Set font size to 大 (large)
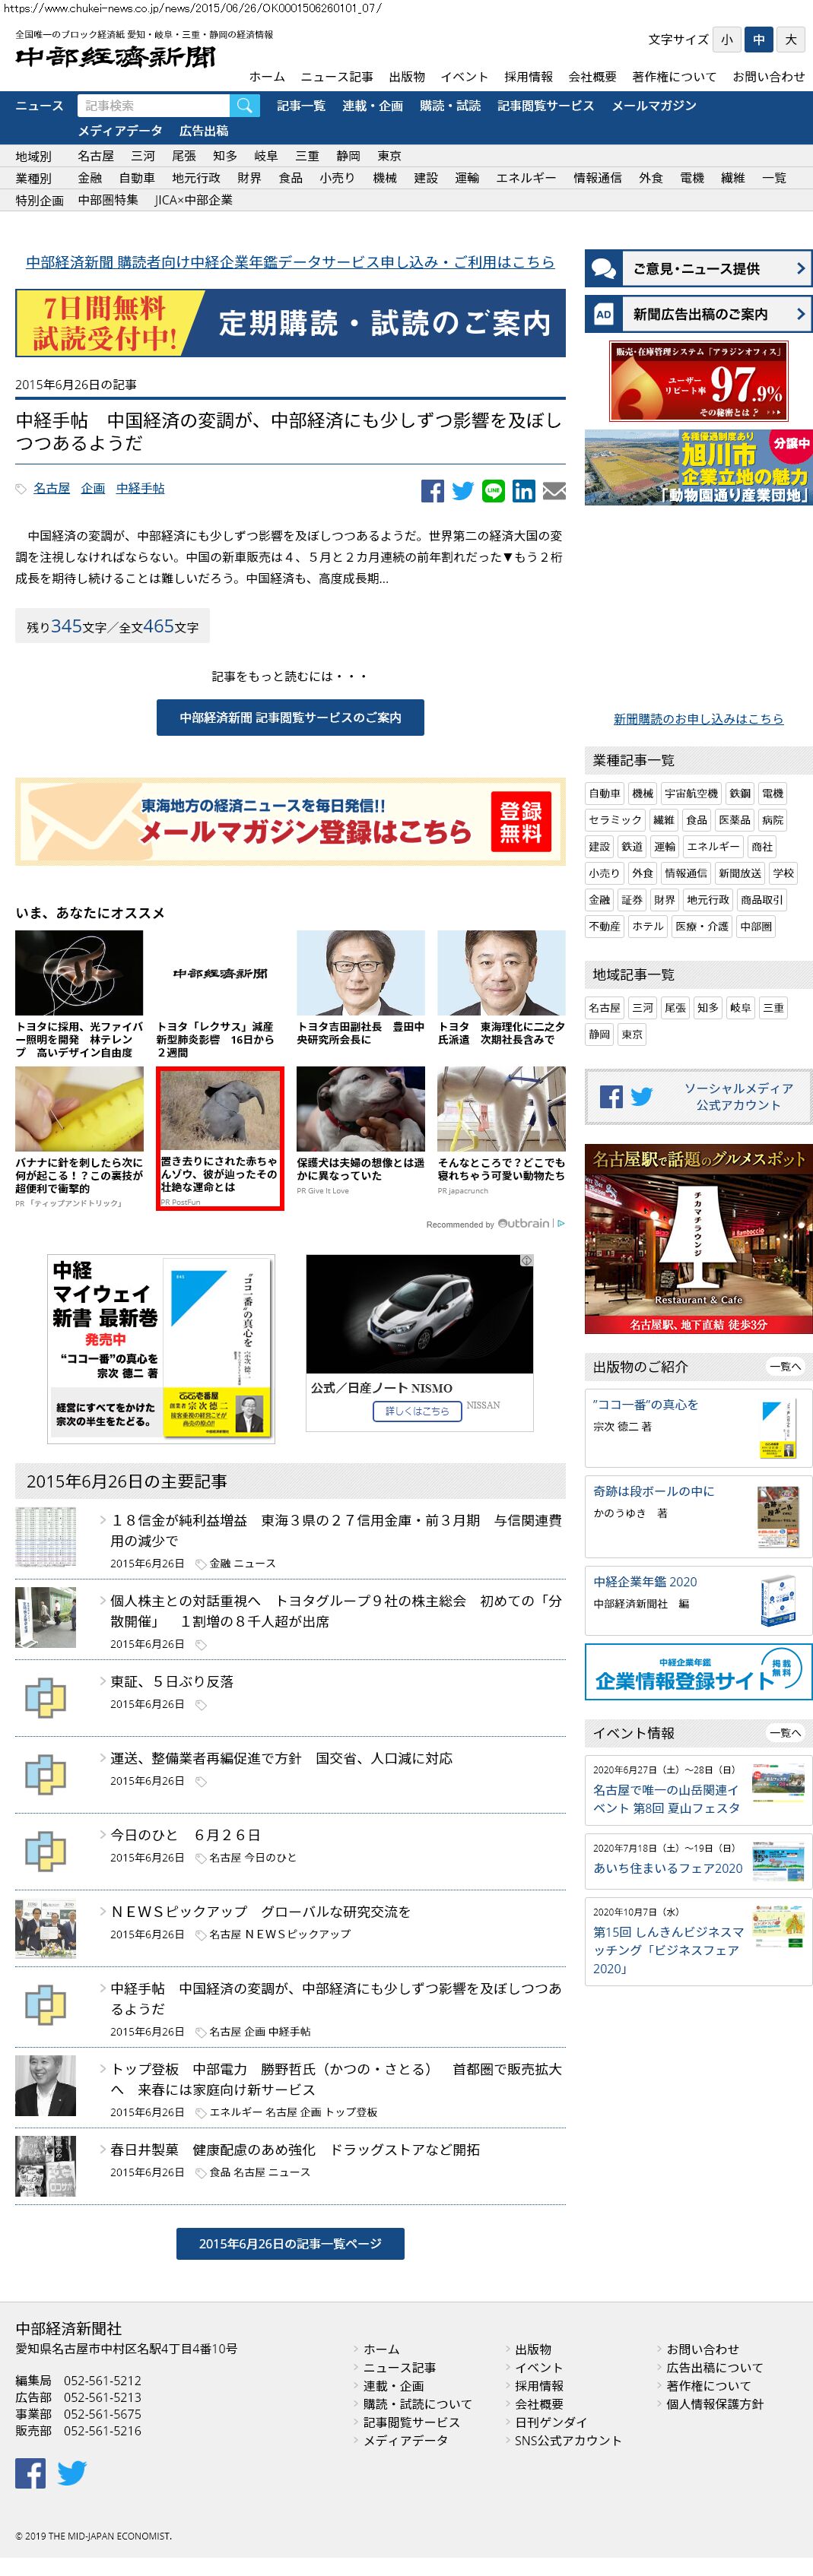Image resolution: width=813 pixels, height=2576 pixels. [x=790, y=40]
